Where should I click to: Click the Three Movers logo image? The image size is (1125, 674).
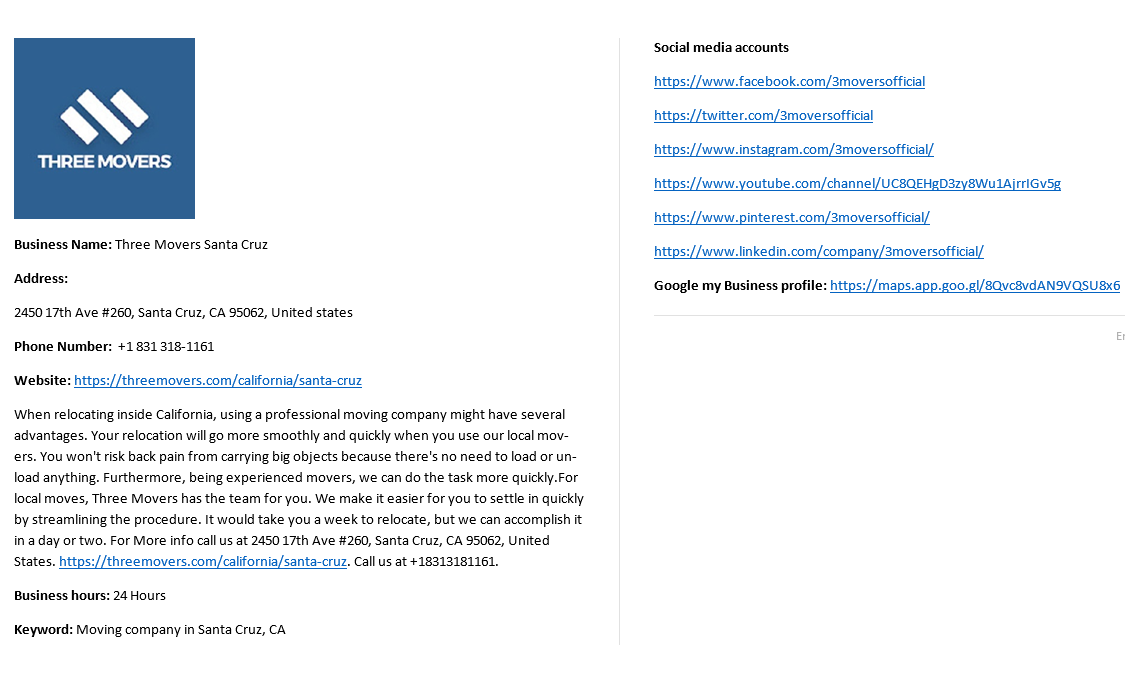(x=104, y=128)
